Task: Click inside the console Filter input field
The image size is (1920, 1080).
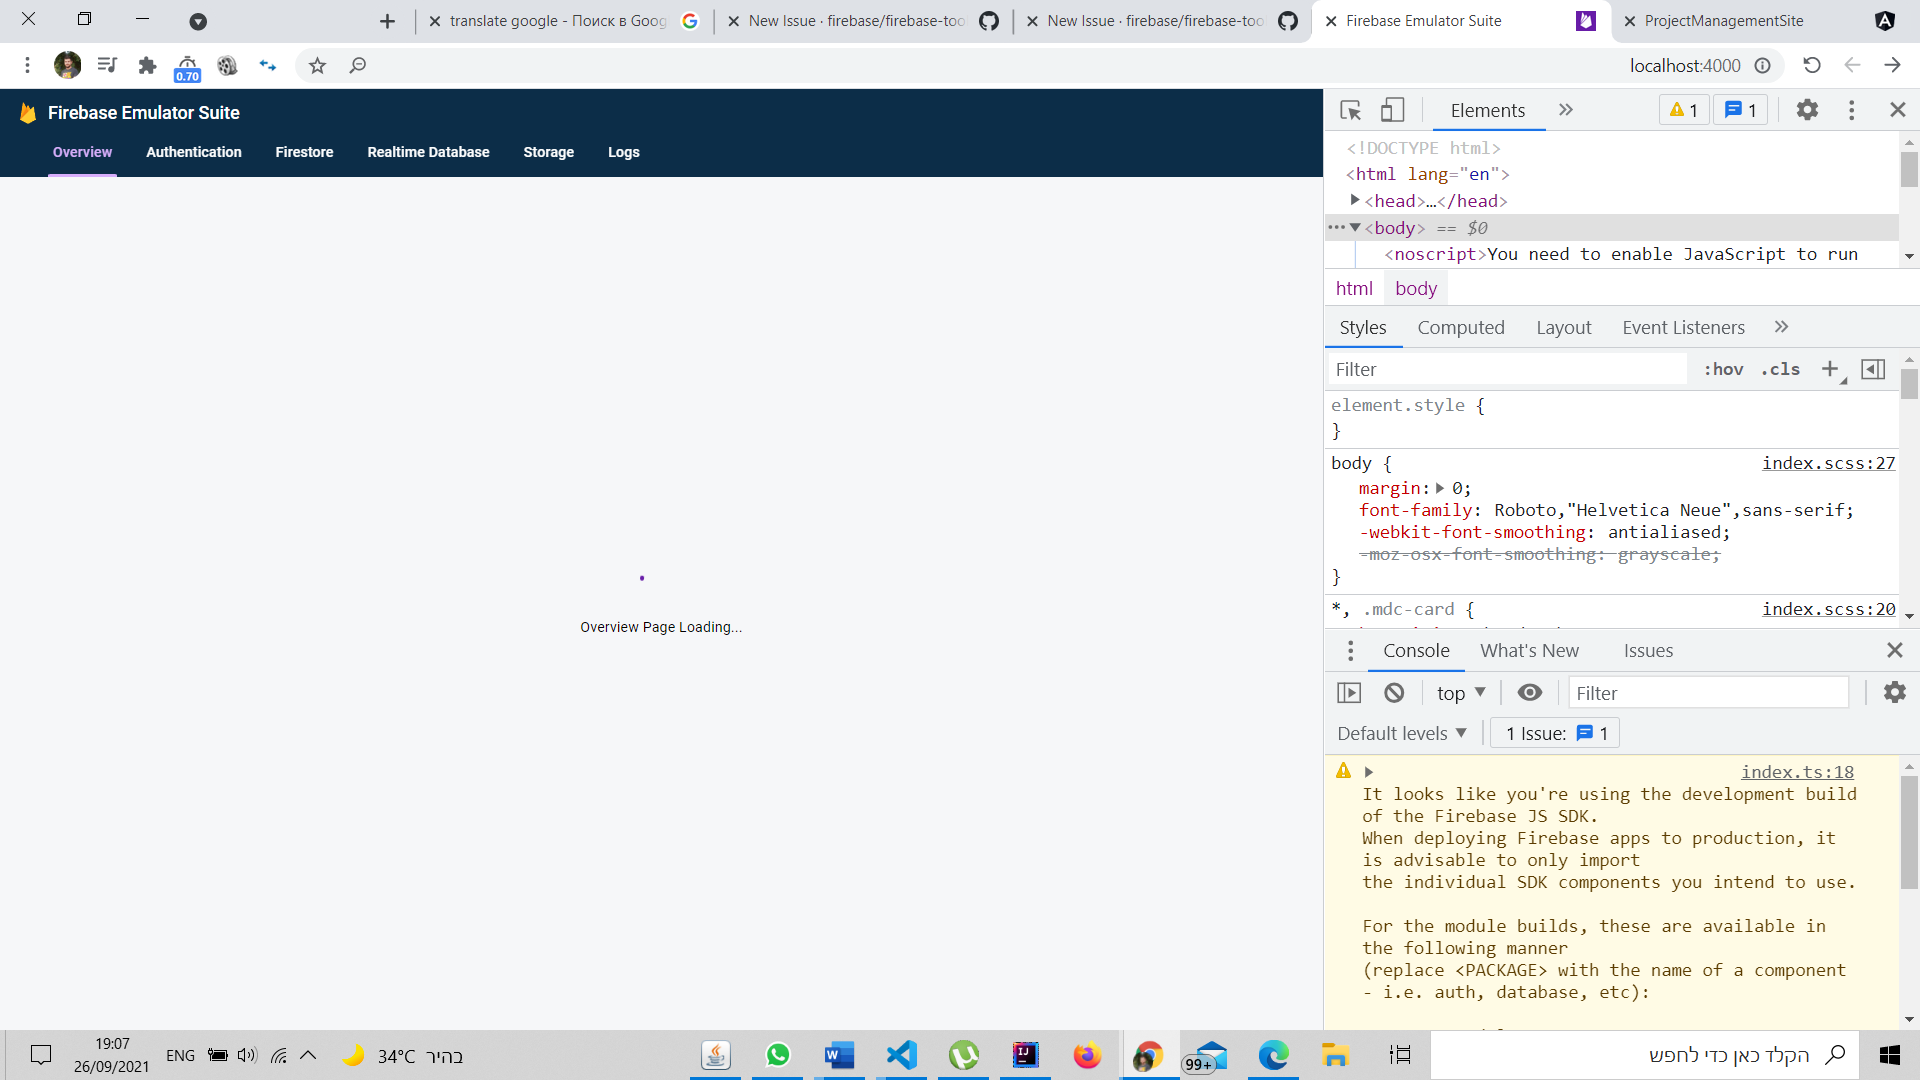Action: click(x=1709, y=692)
